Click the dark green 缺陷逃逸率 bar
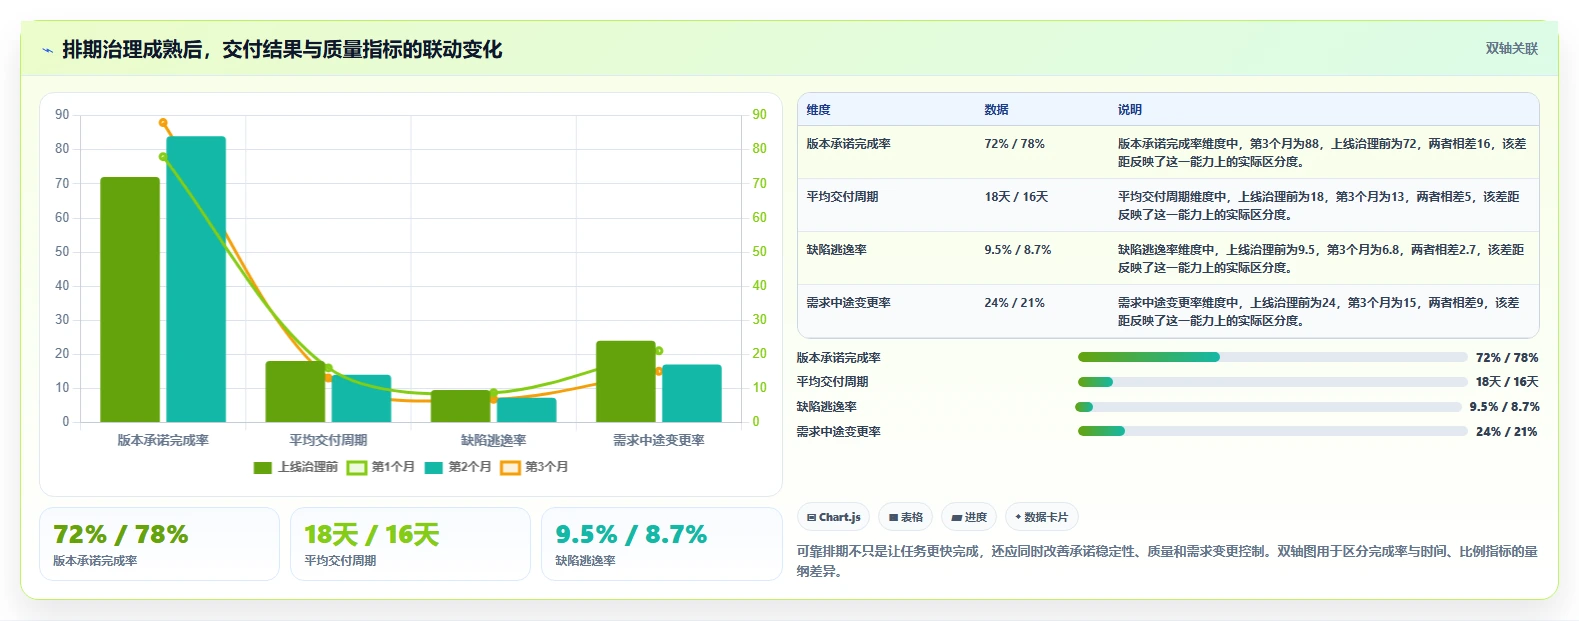This screenshot has height=621, width=1579. point(460,406)
